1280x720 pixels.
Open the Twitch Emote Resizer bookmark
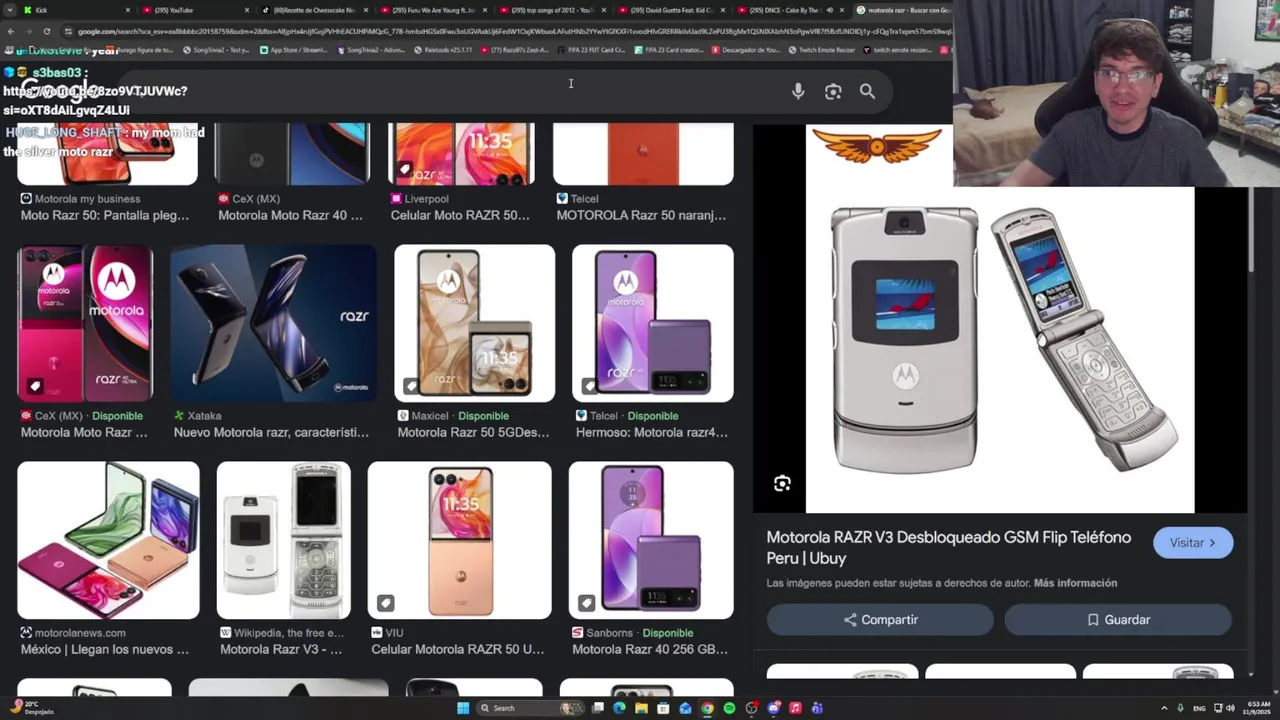pyautogui.click(x=822, y=49)
